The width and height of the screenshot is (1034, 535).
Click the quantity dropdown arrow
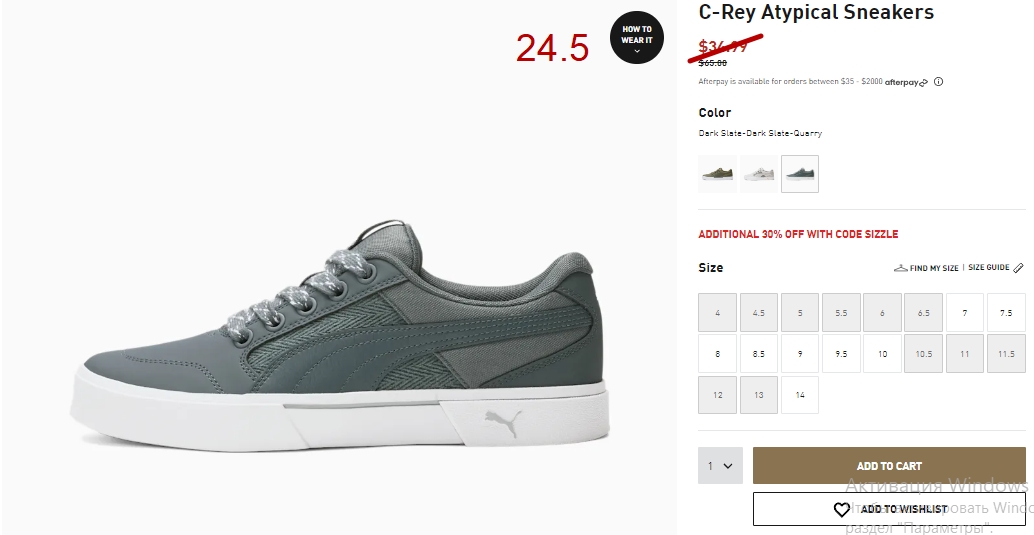click(728, 466)
